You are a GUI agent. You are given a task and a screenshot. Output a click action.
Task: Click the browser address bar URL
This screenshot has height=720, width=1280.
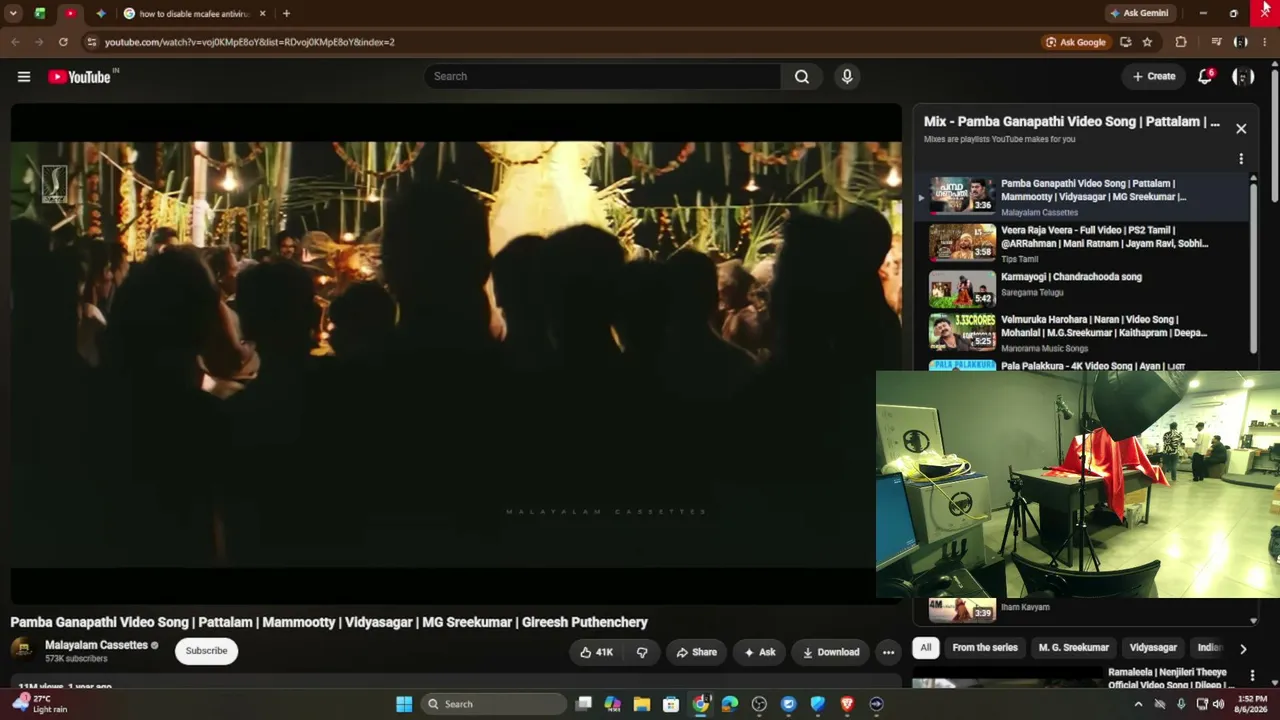point(250,42)
